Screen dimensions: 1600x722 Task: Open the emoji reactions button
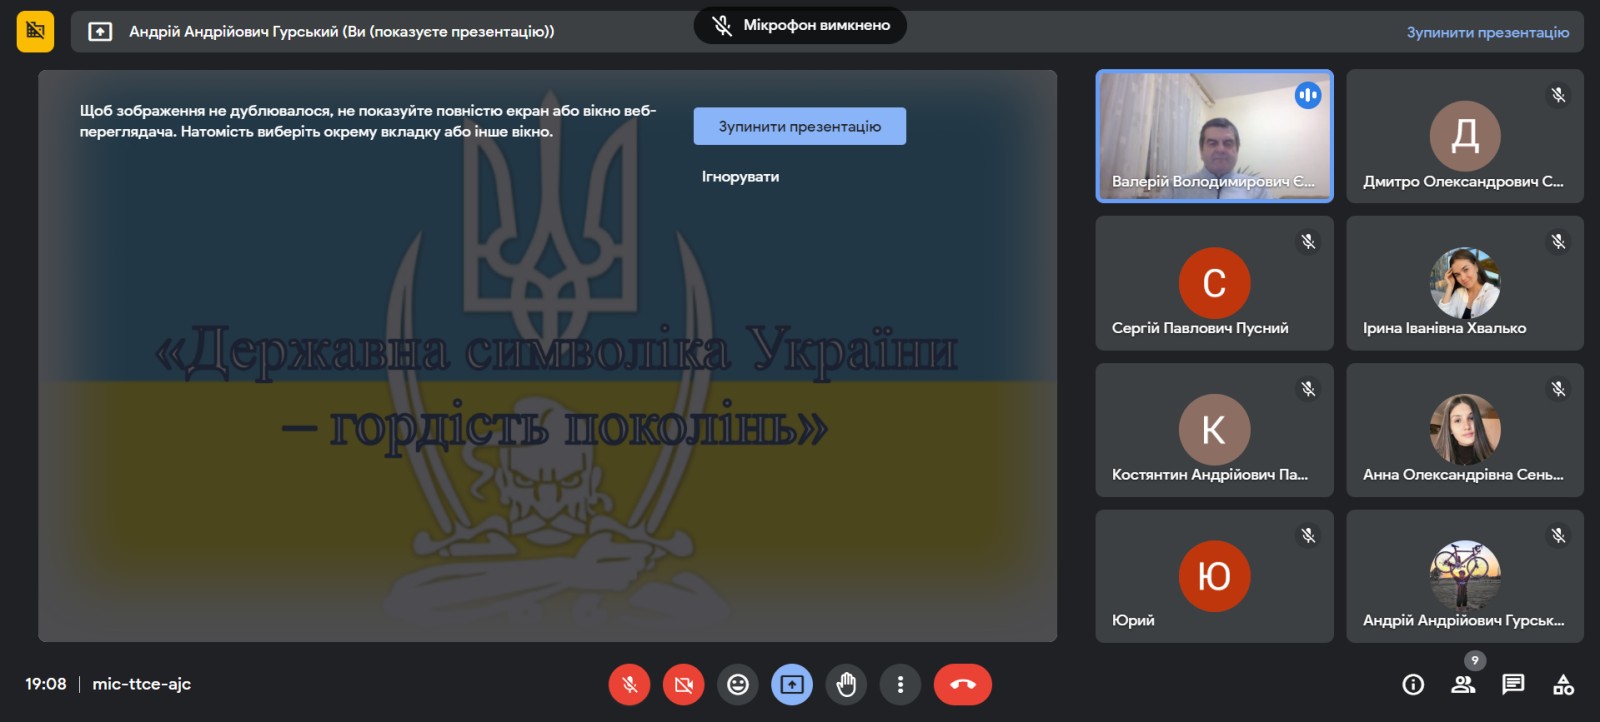(x=738, y=684)
